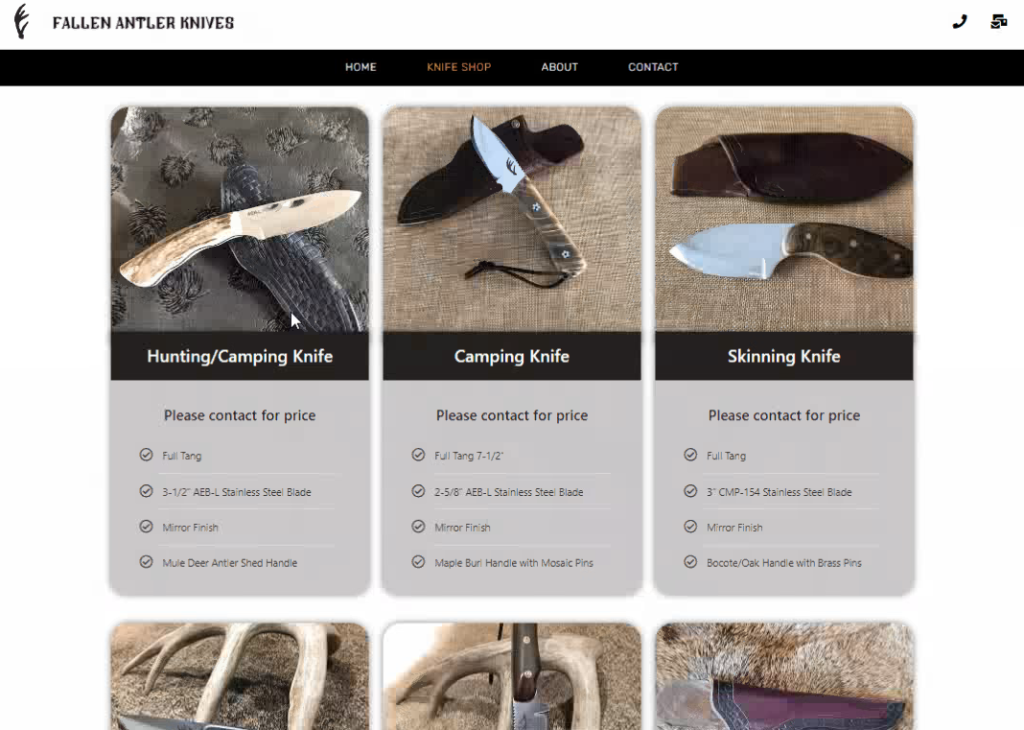1024x730 pixels.
Task: Click the antler logo icon
Action: (22, 22)
